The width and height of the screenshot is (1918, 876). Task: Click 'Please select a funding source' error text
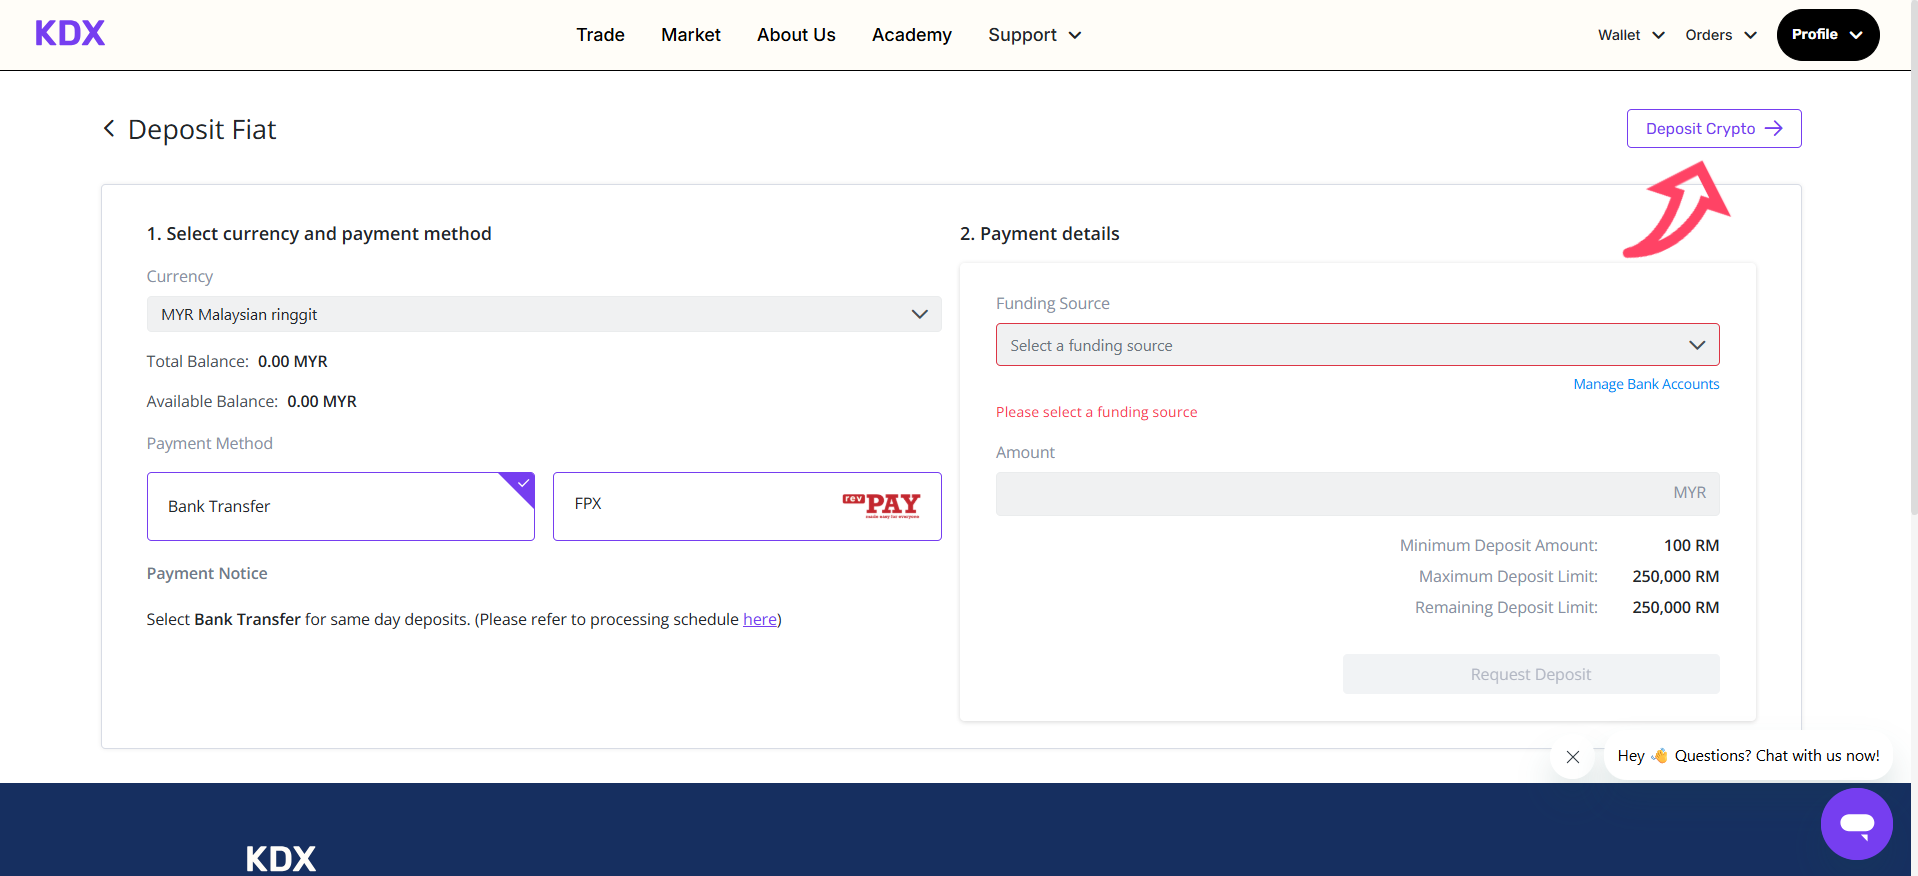[x=1096, y=412]
